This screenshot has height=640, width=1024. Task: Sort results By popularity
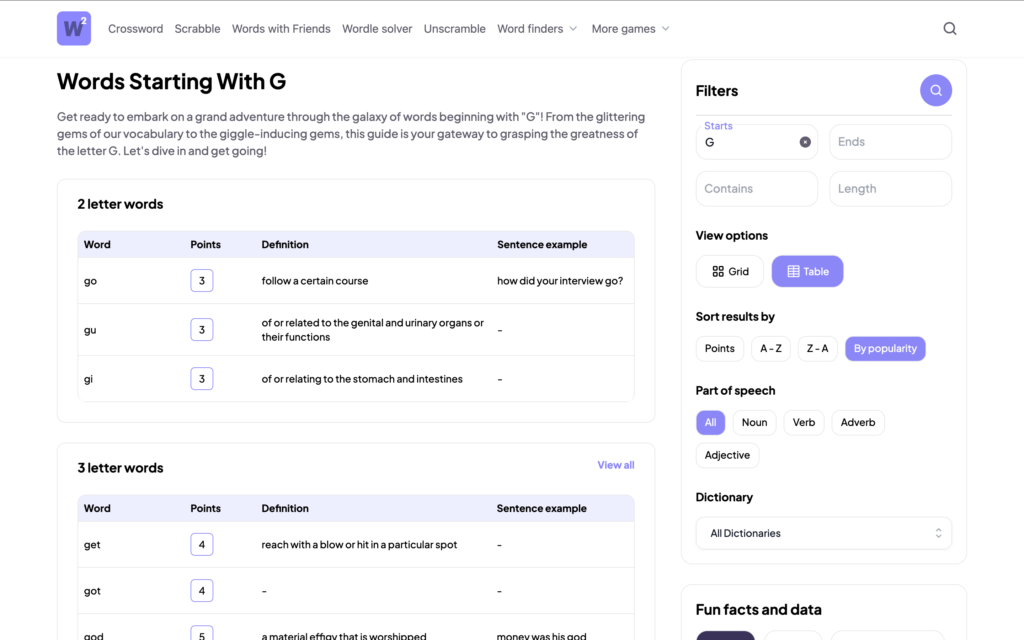(885, 348)
